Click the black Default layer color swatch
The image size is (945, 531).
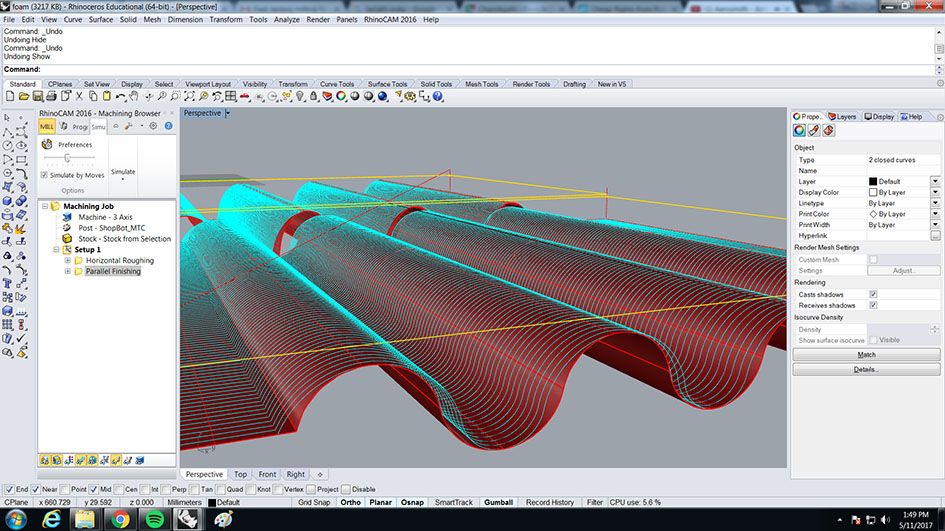point(873,181)
